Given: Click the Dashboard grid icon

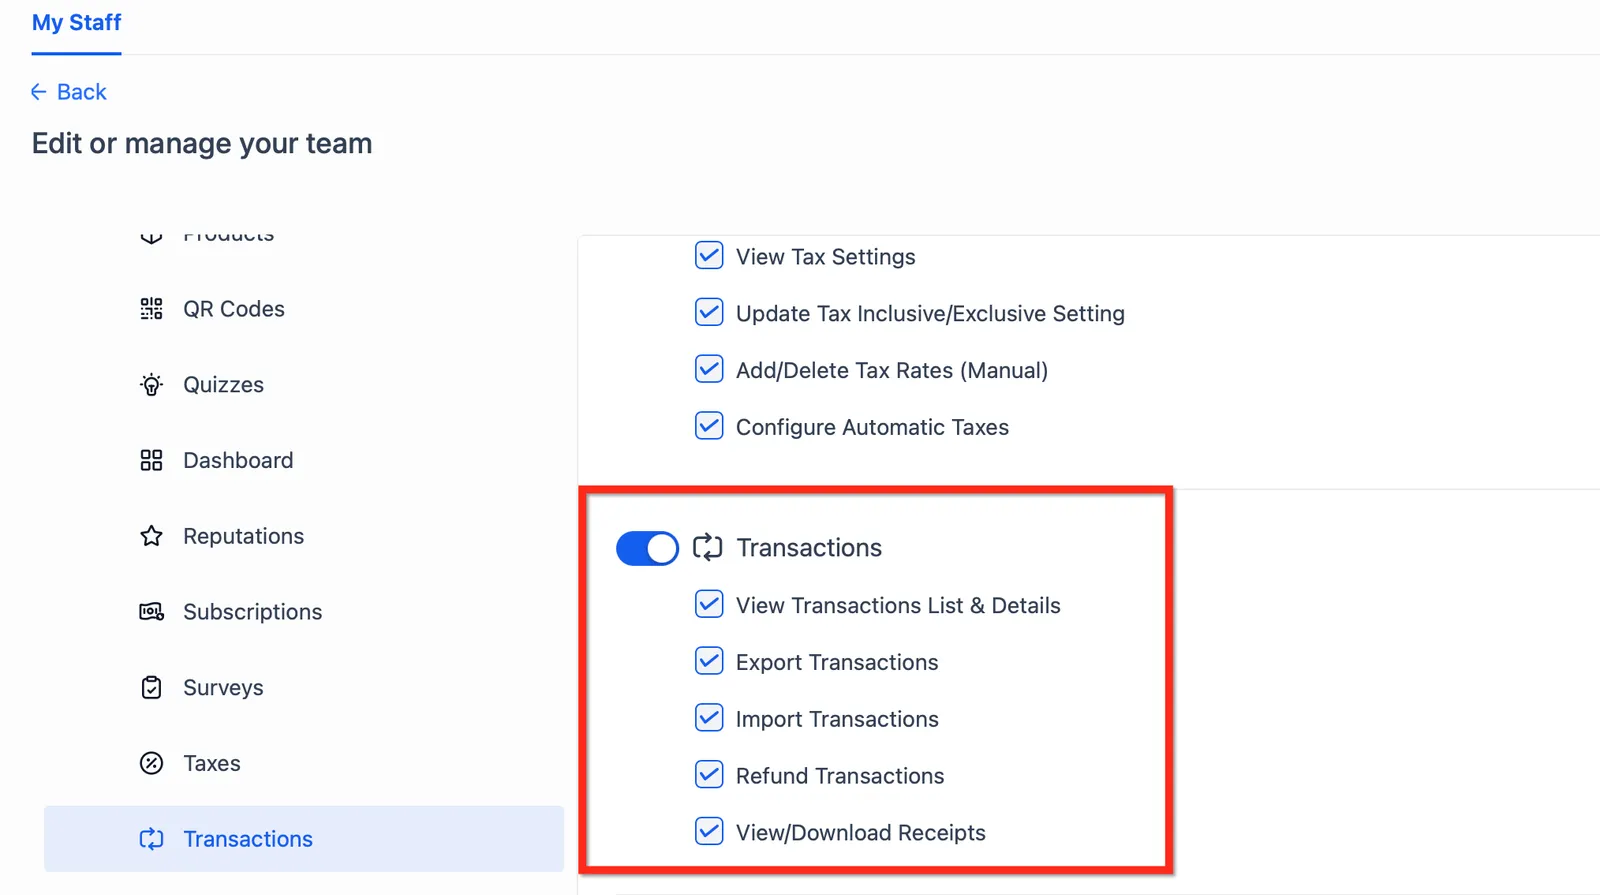Looking at the screenshot, I should click(151, 460).
